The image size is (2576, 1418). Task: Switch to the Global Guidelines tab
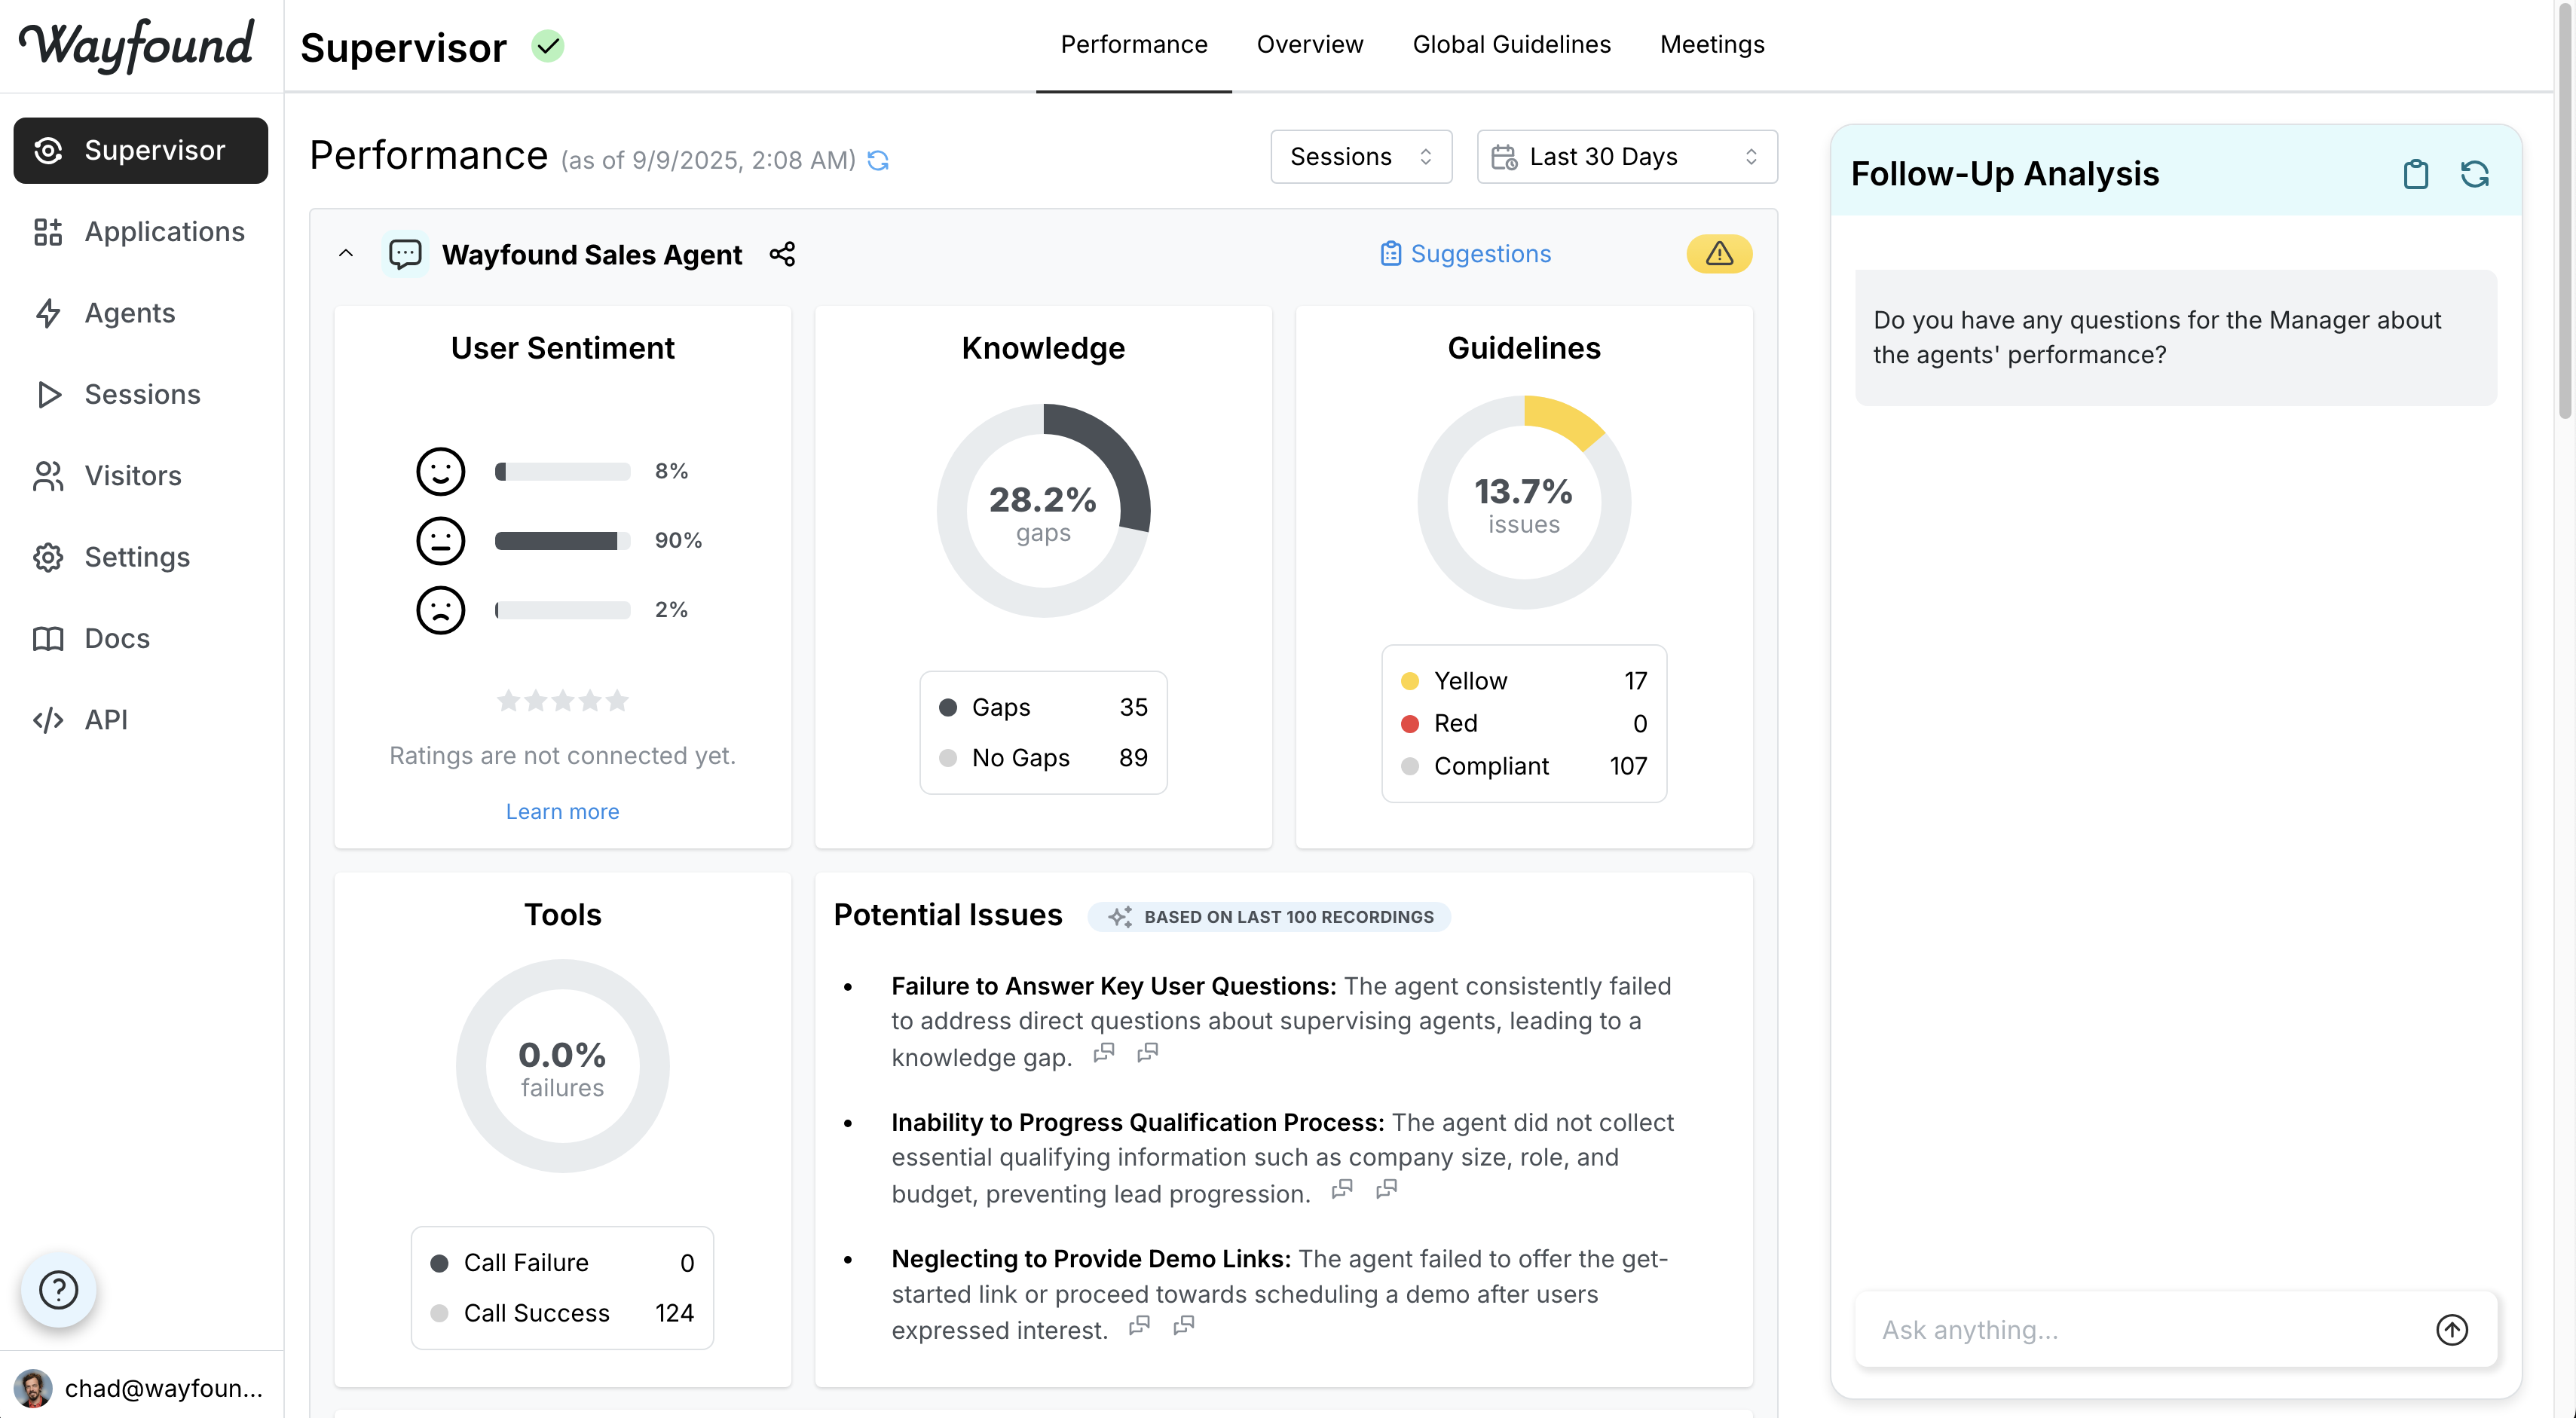pos(1511,45)
